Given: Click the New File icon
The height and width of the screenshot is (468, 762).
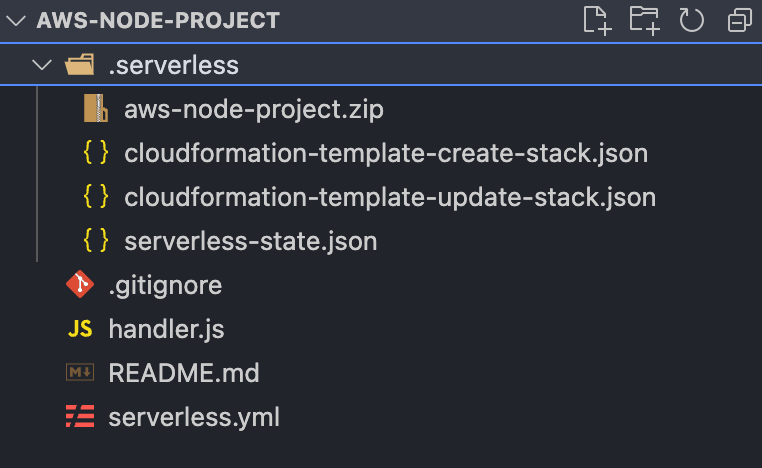Looking at the screenshot, I should coord(597,20).
